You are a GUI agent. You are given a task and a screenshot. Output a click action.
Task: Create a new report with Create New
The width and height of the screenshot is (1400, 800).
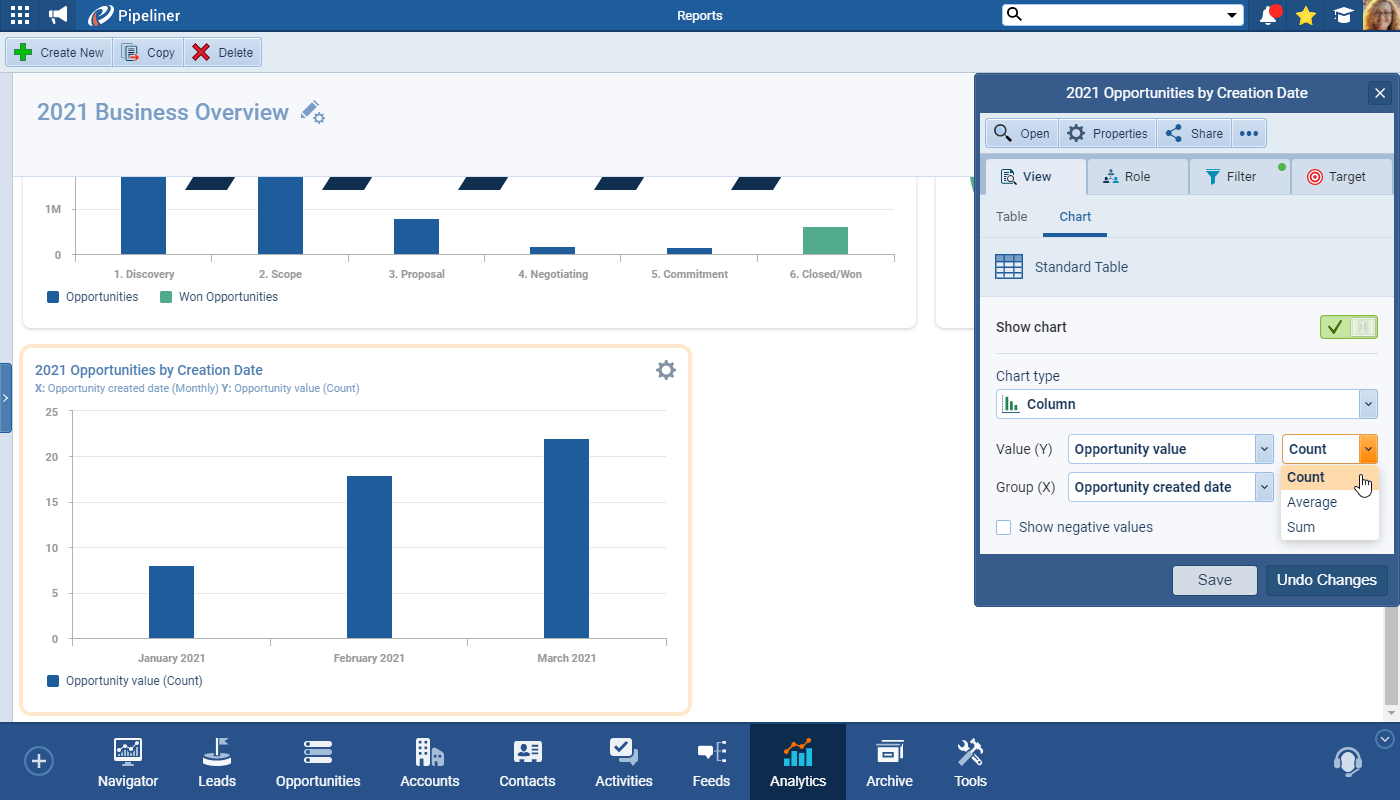(x=58, y=52)
